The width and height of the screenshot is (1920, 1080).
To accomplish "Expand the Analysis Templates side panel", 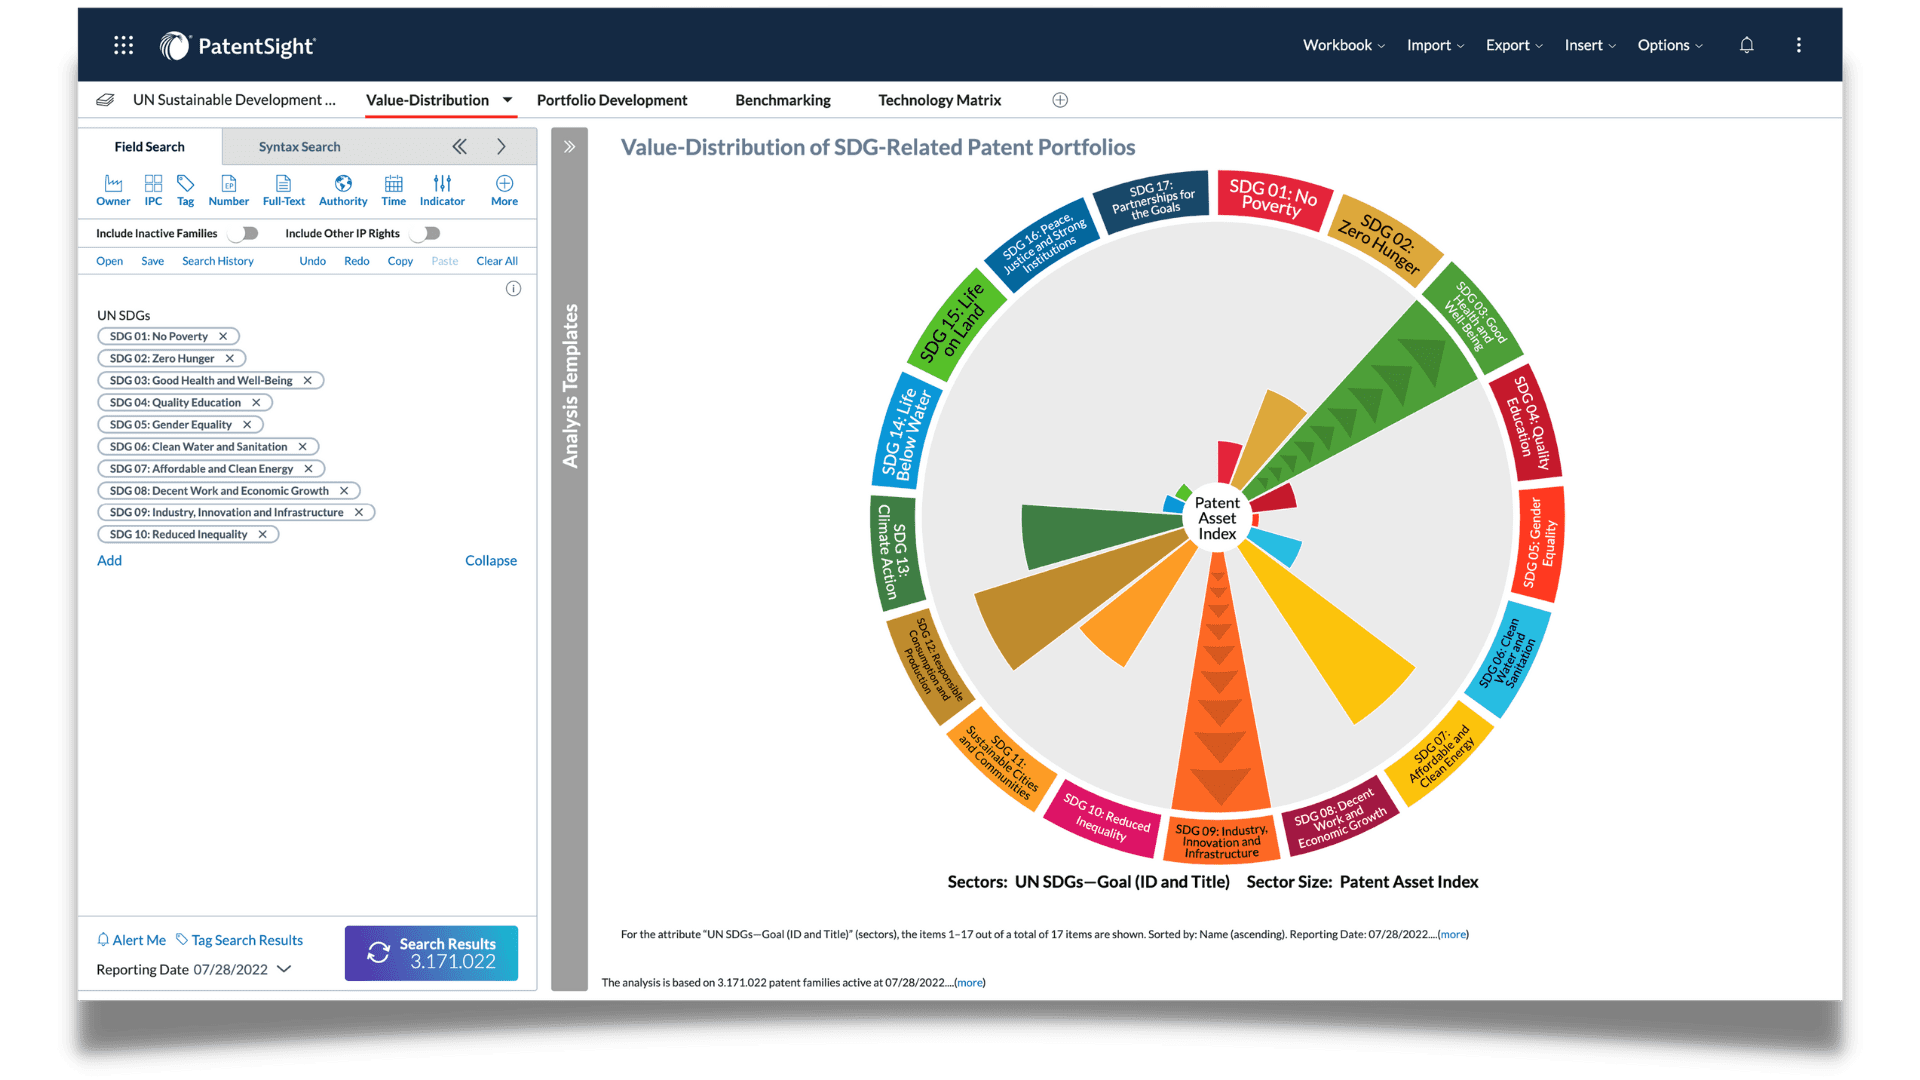I will (x=569, y=147).
